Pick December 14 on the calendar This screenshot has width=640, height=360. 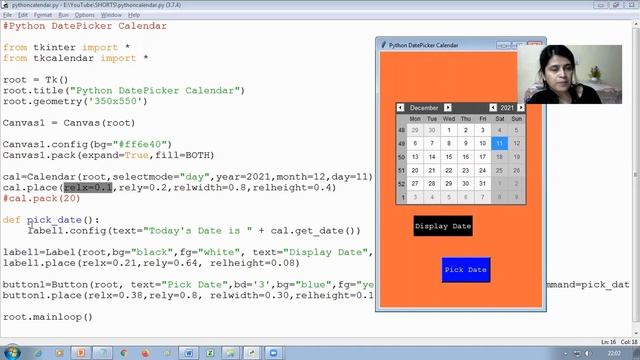(432, 157)
